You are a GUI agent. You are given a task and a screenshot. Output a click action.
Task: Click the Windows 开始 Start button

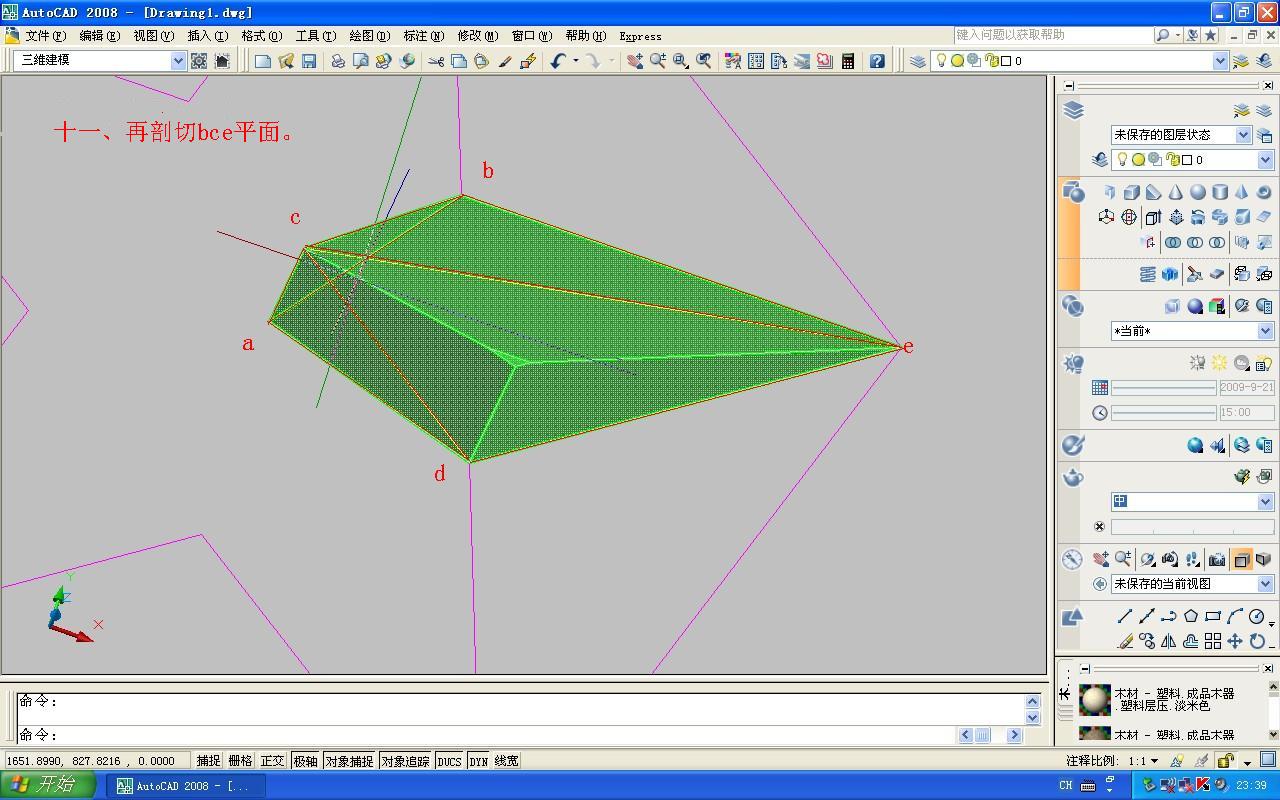point(48,786)
